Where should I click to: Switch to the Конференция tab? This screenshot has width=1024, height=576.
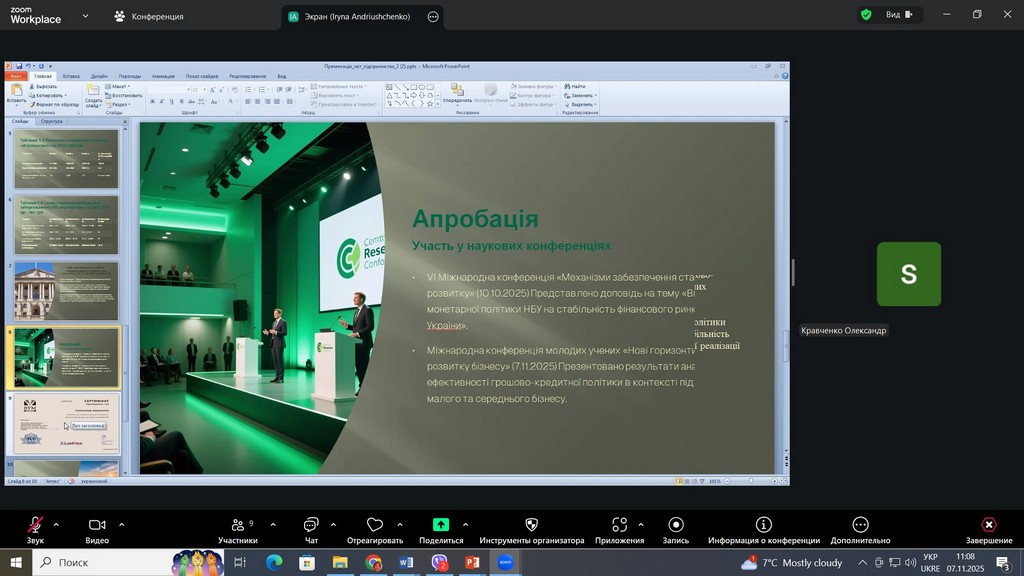click(148, 16)
